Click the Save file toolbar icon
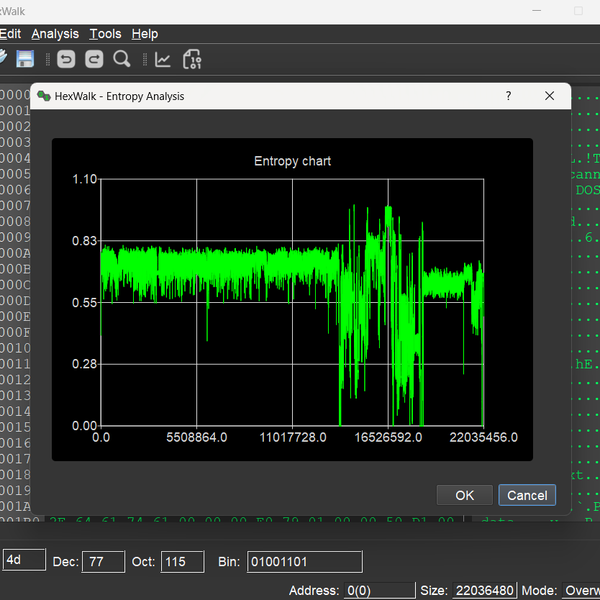This screenshot has width=600, height=600. tap(25, 59)
